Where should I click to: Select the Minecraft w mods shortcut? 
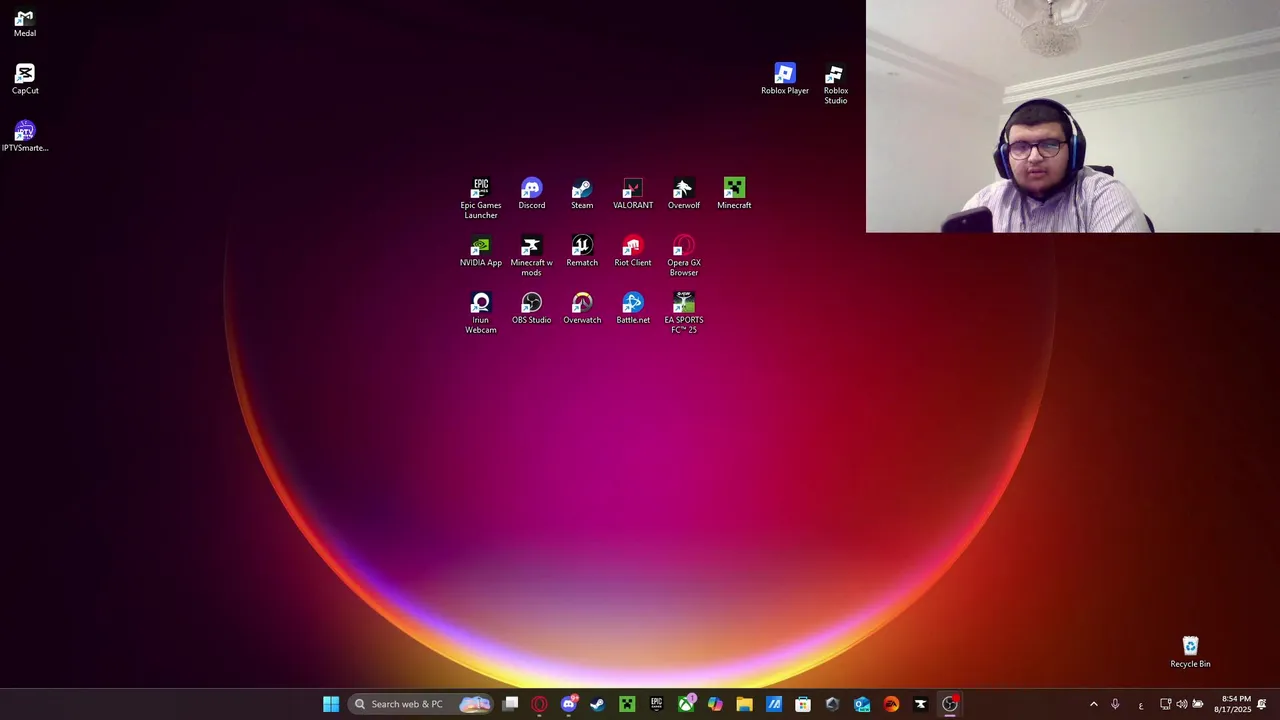pos(532,256)
